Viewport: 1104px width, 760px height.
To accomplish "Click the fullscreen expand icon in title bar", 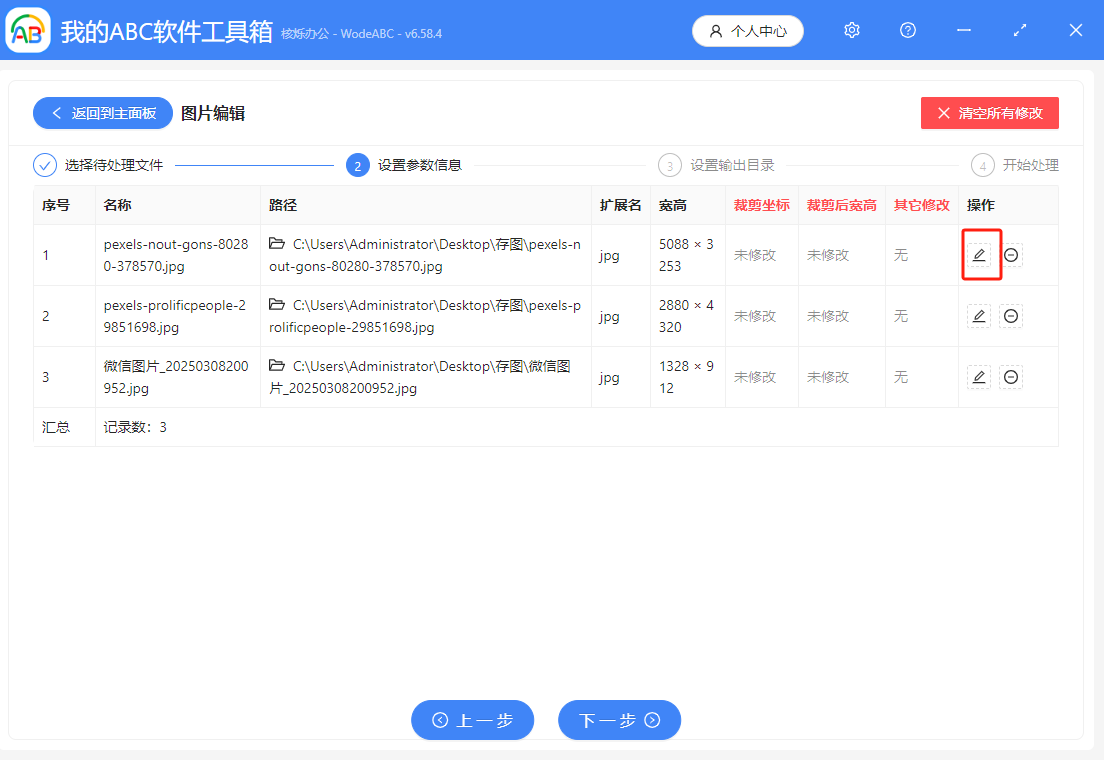I will (x=1020, y=30).
